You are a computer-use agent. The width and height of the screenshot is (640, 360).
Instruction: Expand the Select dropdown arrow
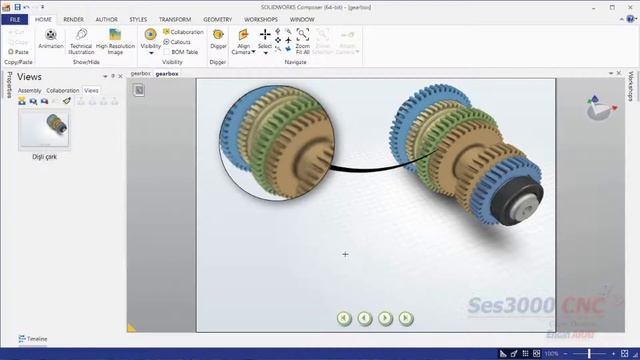tap(265, 53)
